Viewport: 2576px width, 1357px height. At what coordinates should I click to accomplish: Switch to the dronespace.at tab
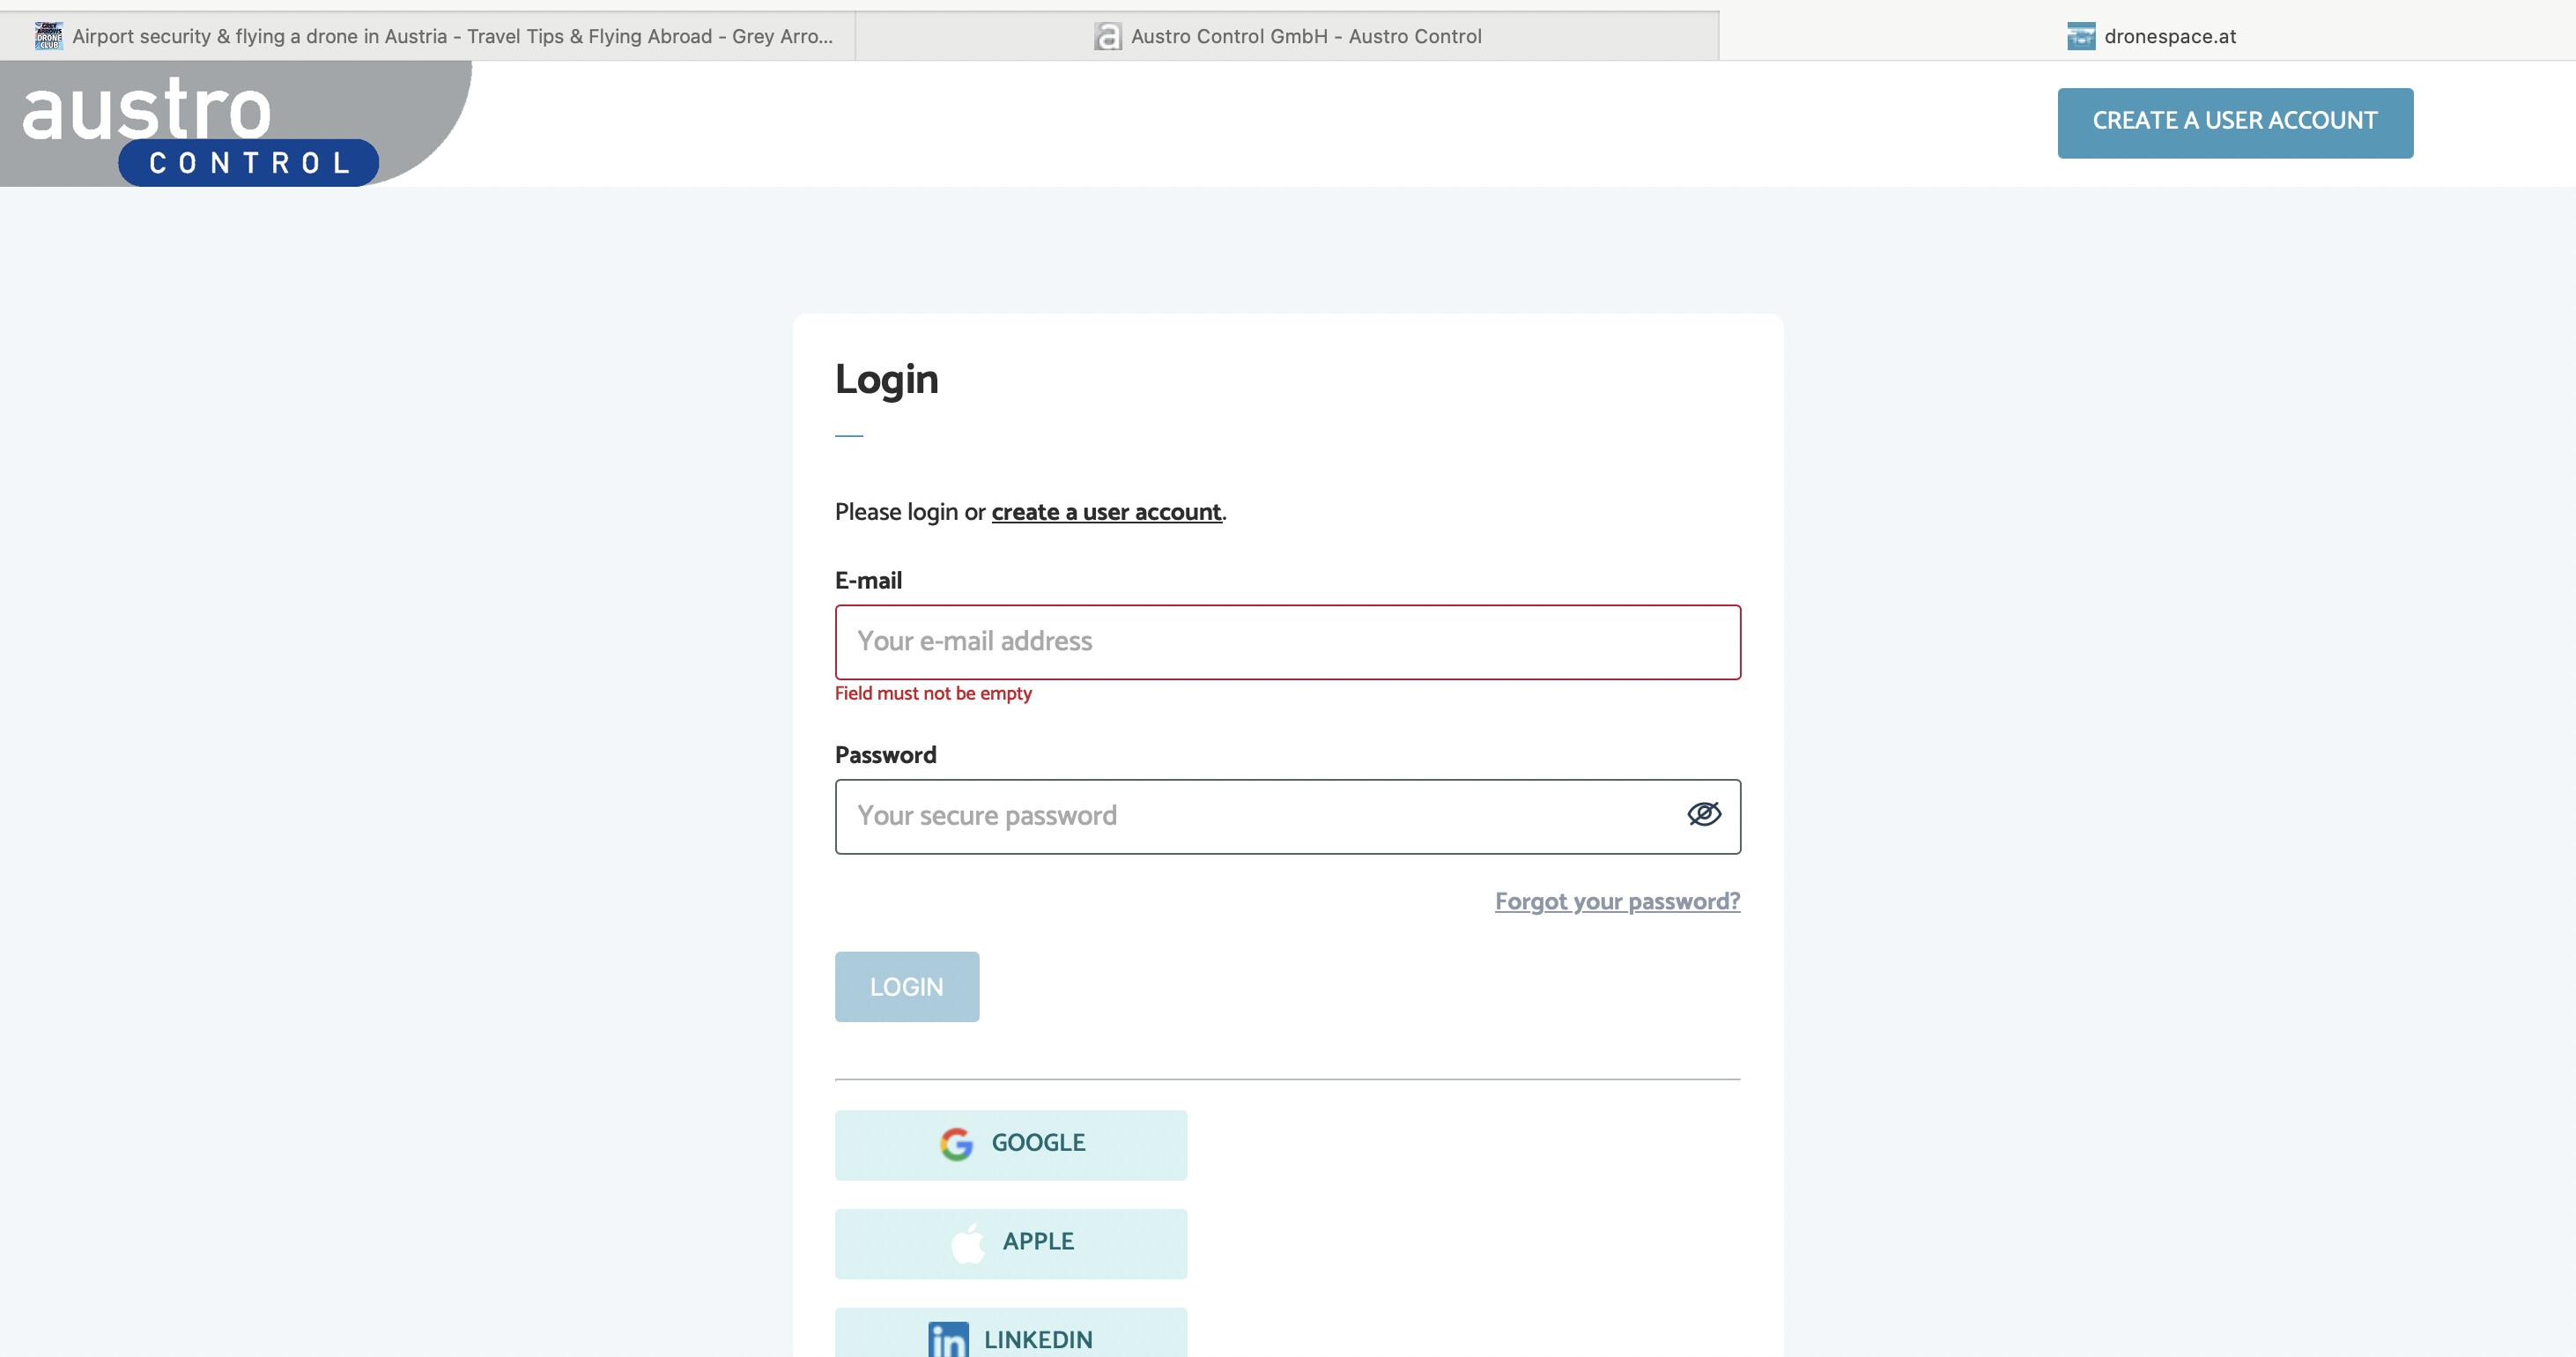[x=2169, y=36]
